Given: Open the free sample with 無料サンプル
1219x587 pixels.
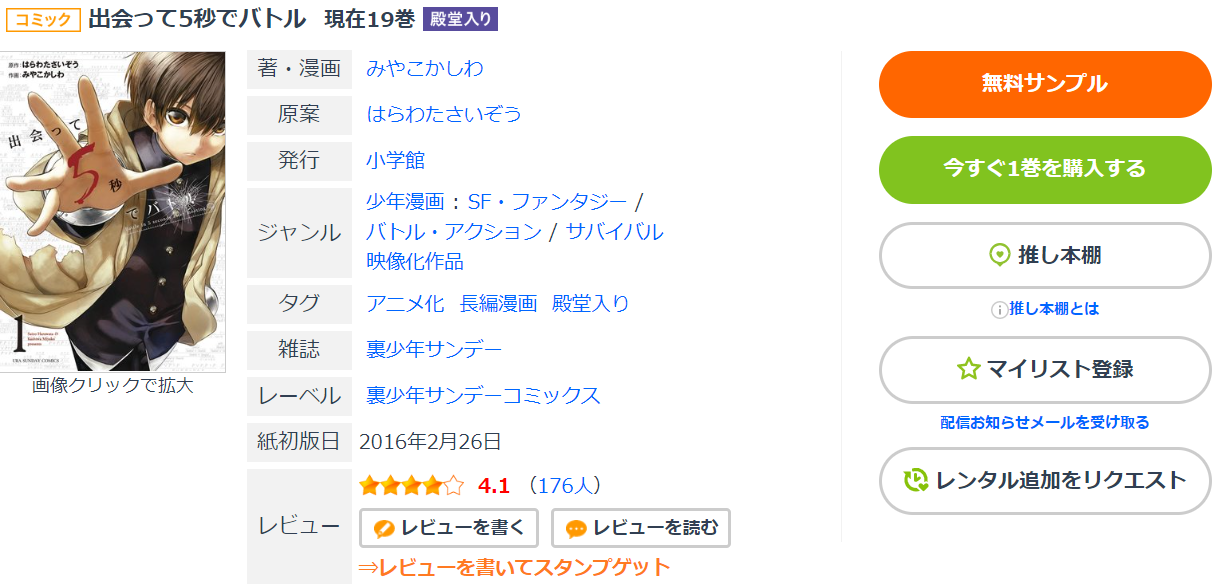Looking at the screenshot, I should point(1045,84).
